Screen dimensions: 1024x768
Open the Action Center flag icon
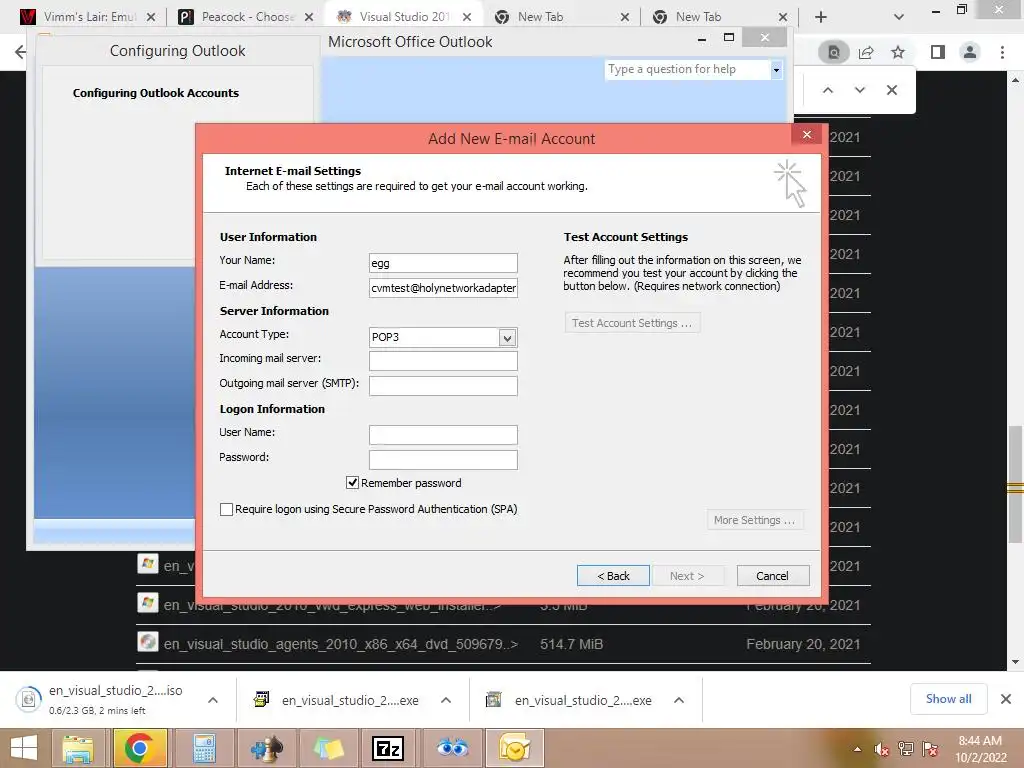931,749
